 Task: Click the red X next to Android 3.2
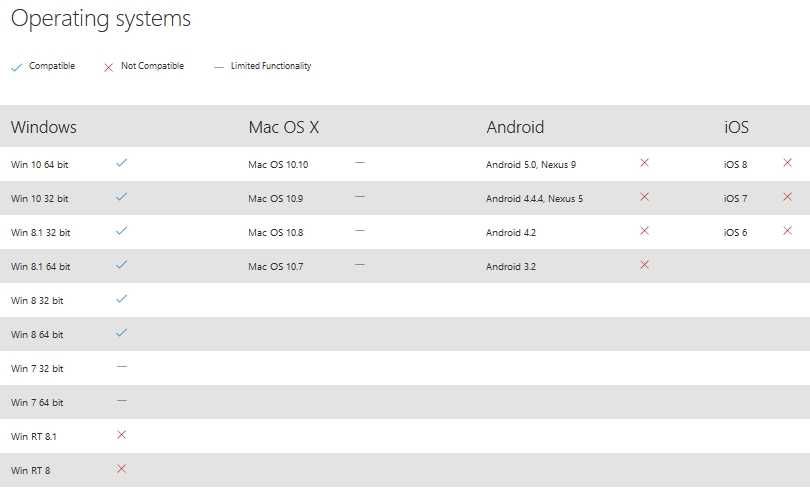click(x=644, y=265)
